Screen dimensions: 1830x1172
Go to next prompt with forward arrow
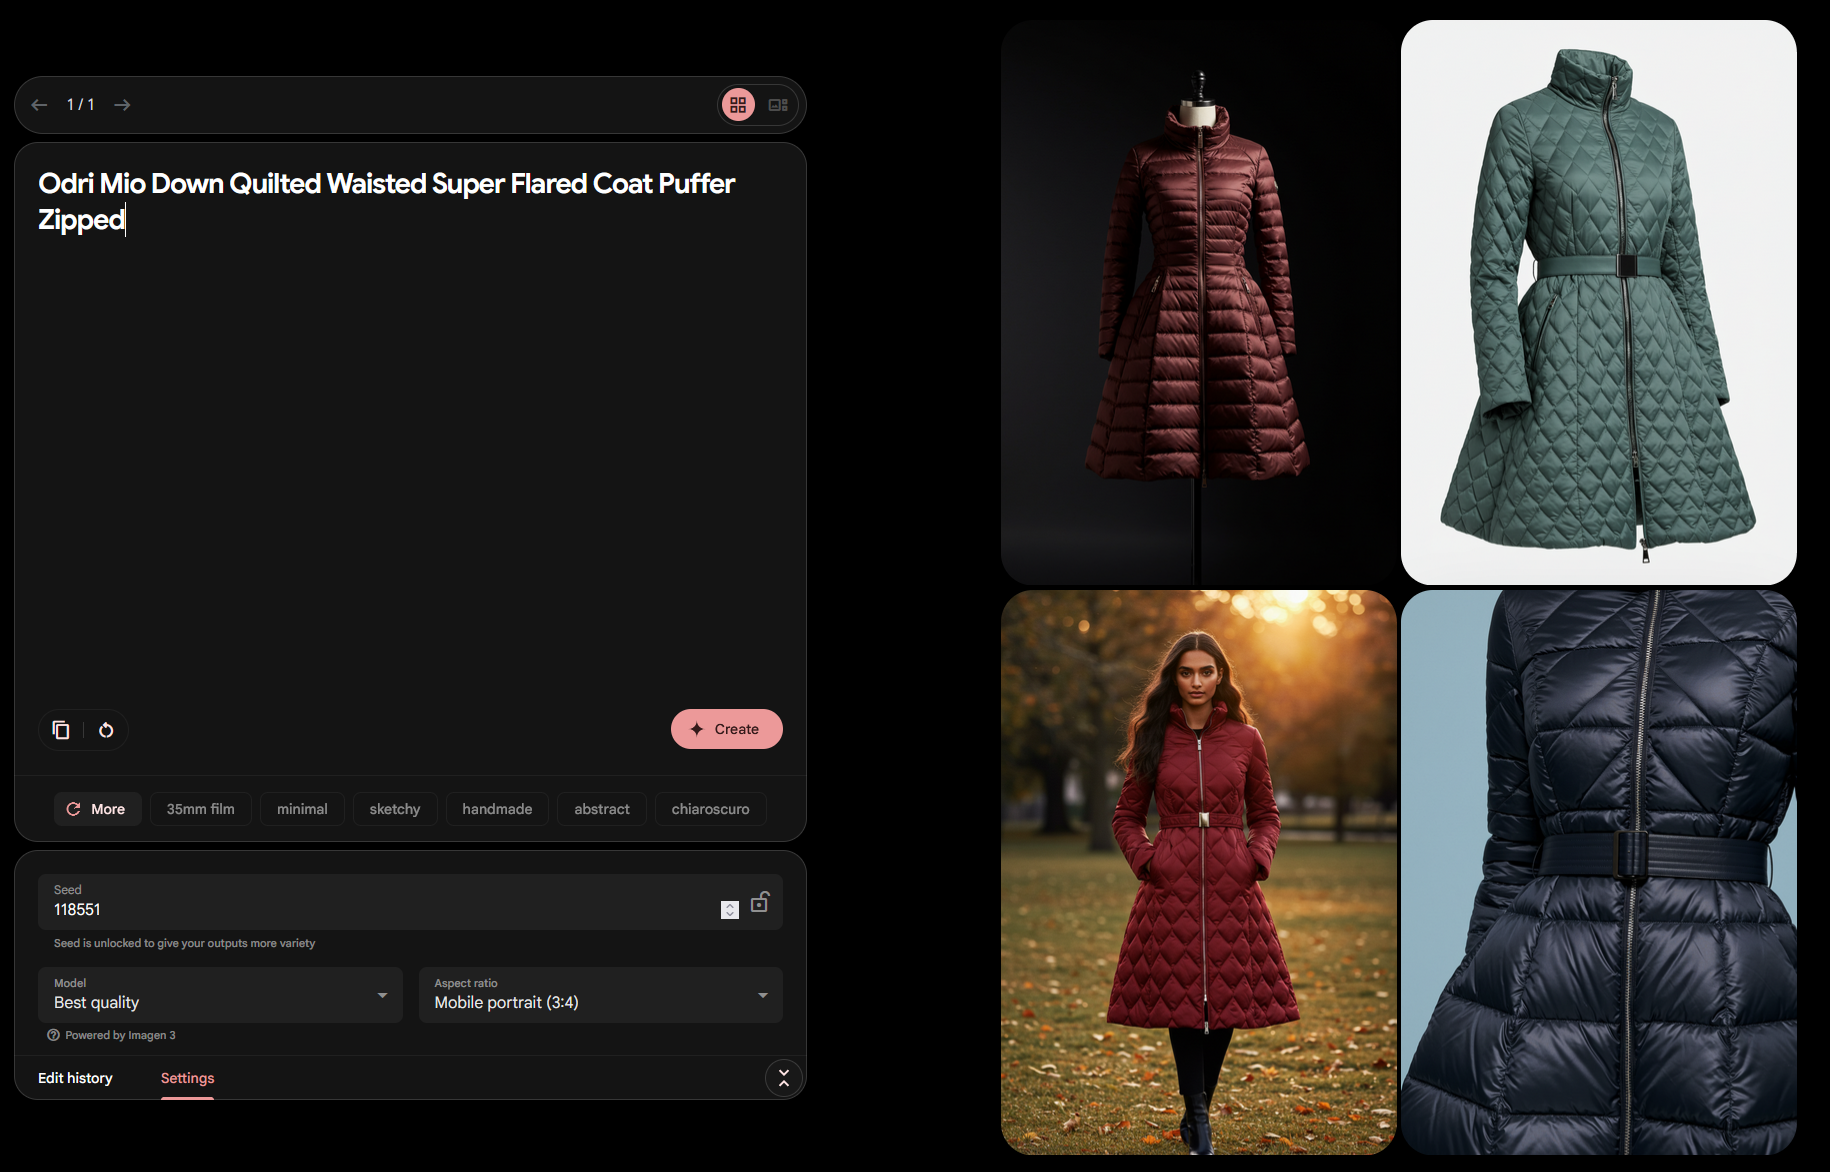coord(122,105)
